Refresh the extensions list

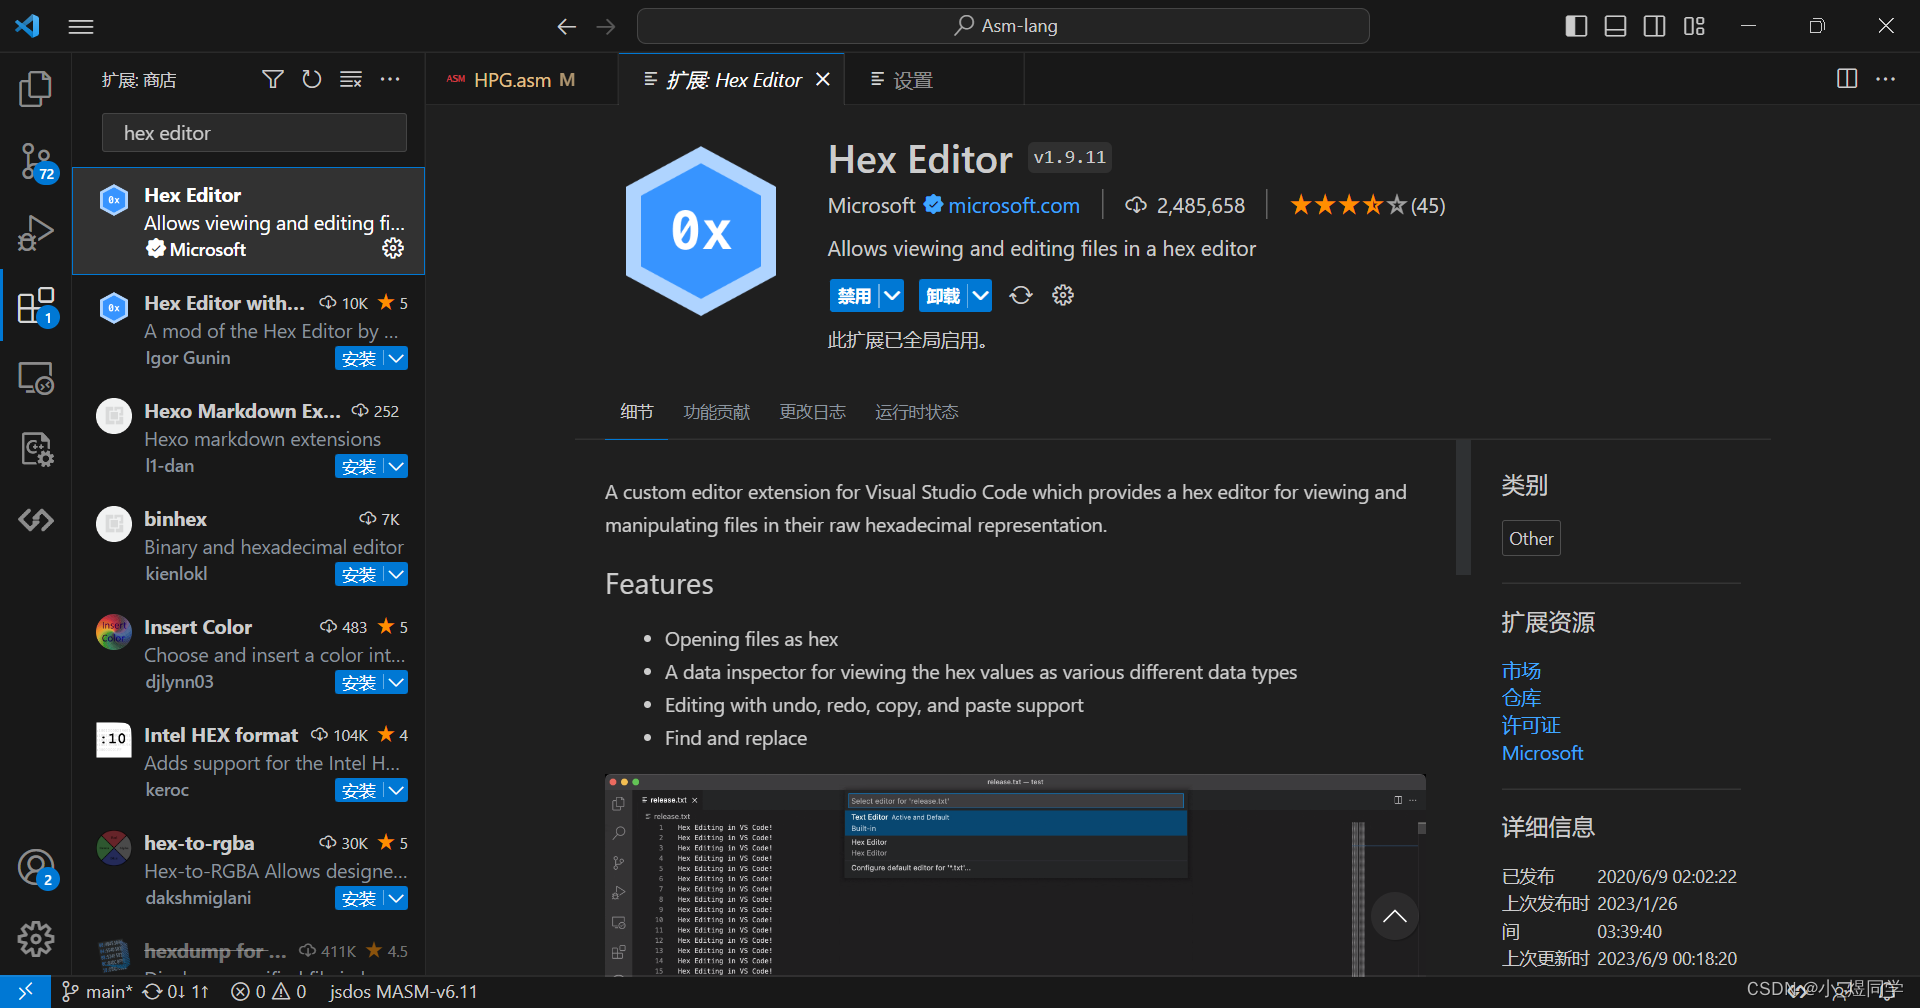pos(312,79)
